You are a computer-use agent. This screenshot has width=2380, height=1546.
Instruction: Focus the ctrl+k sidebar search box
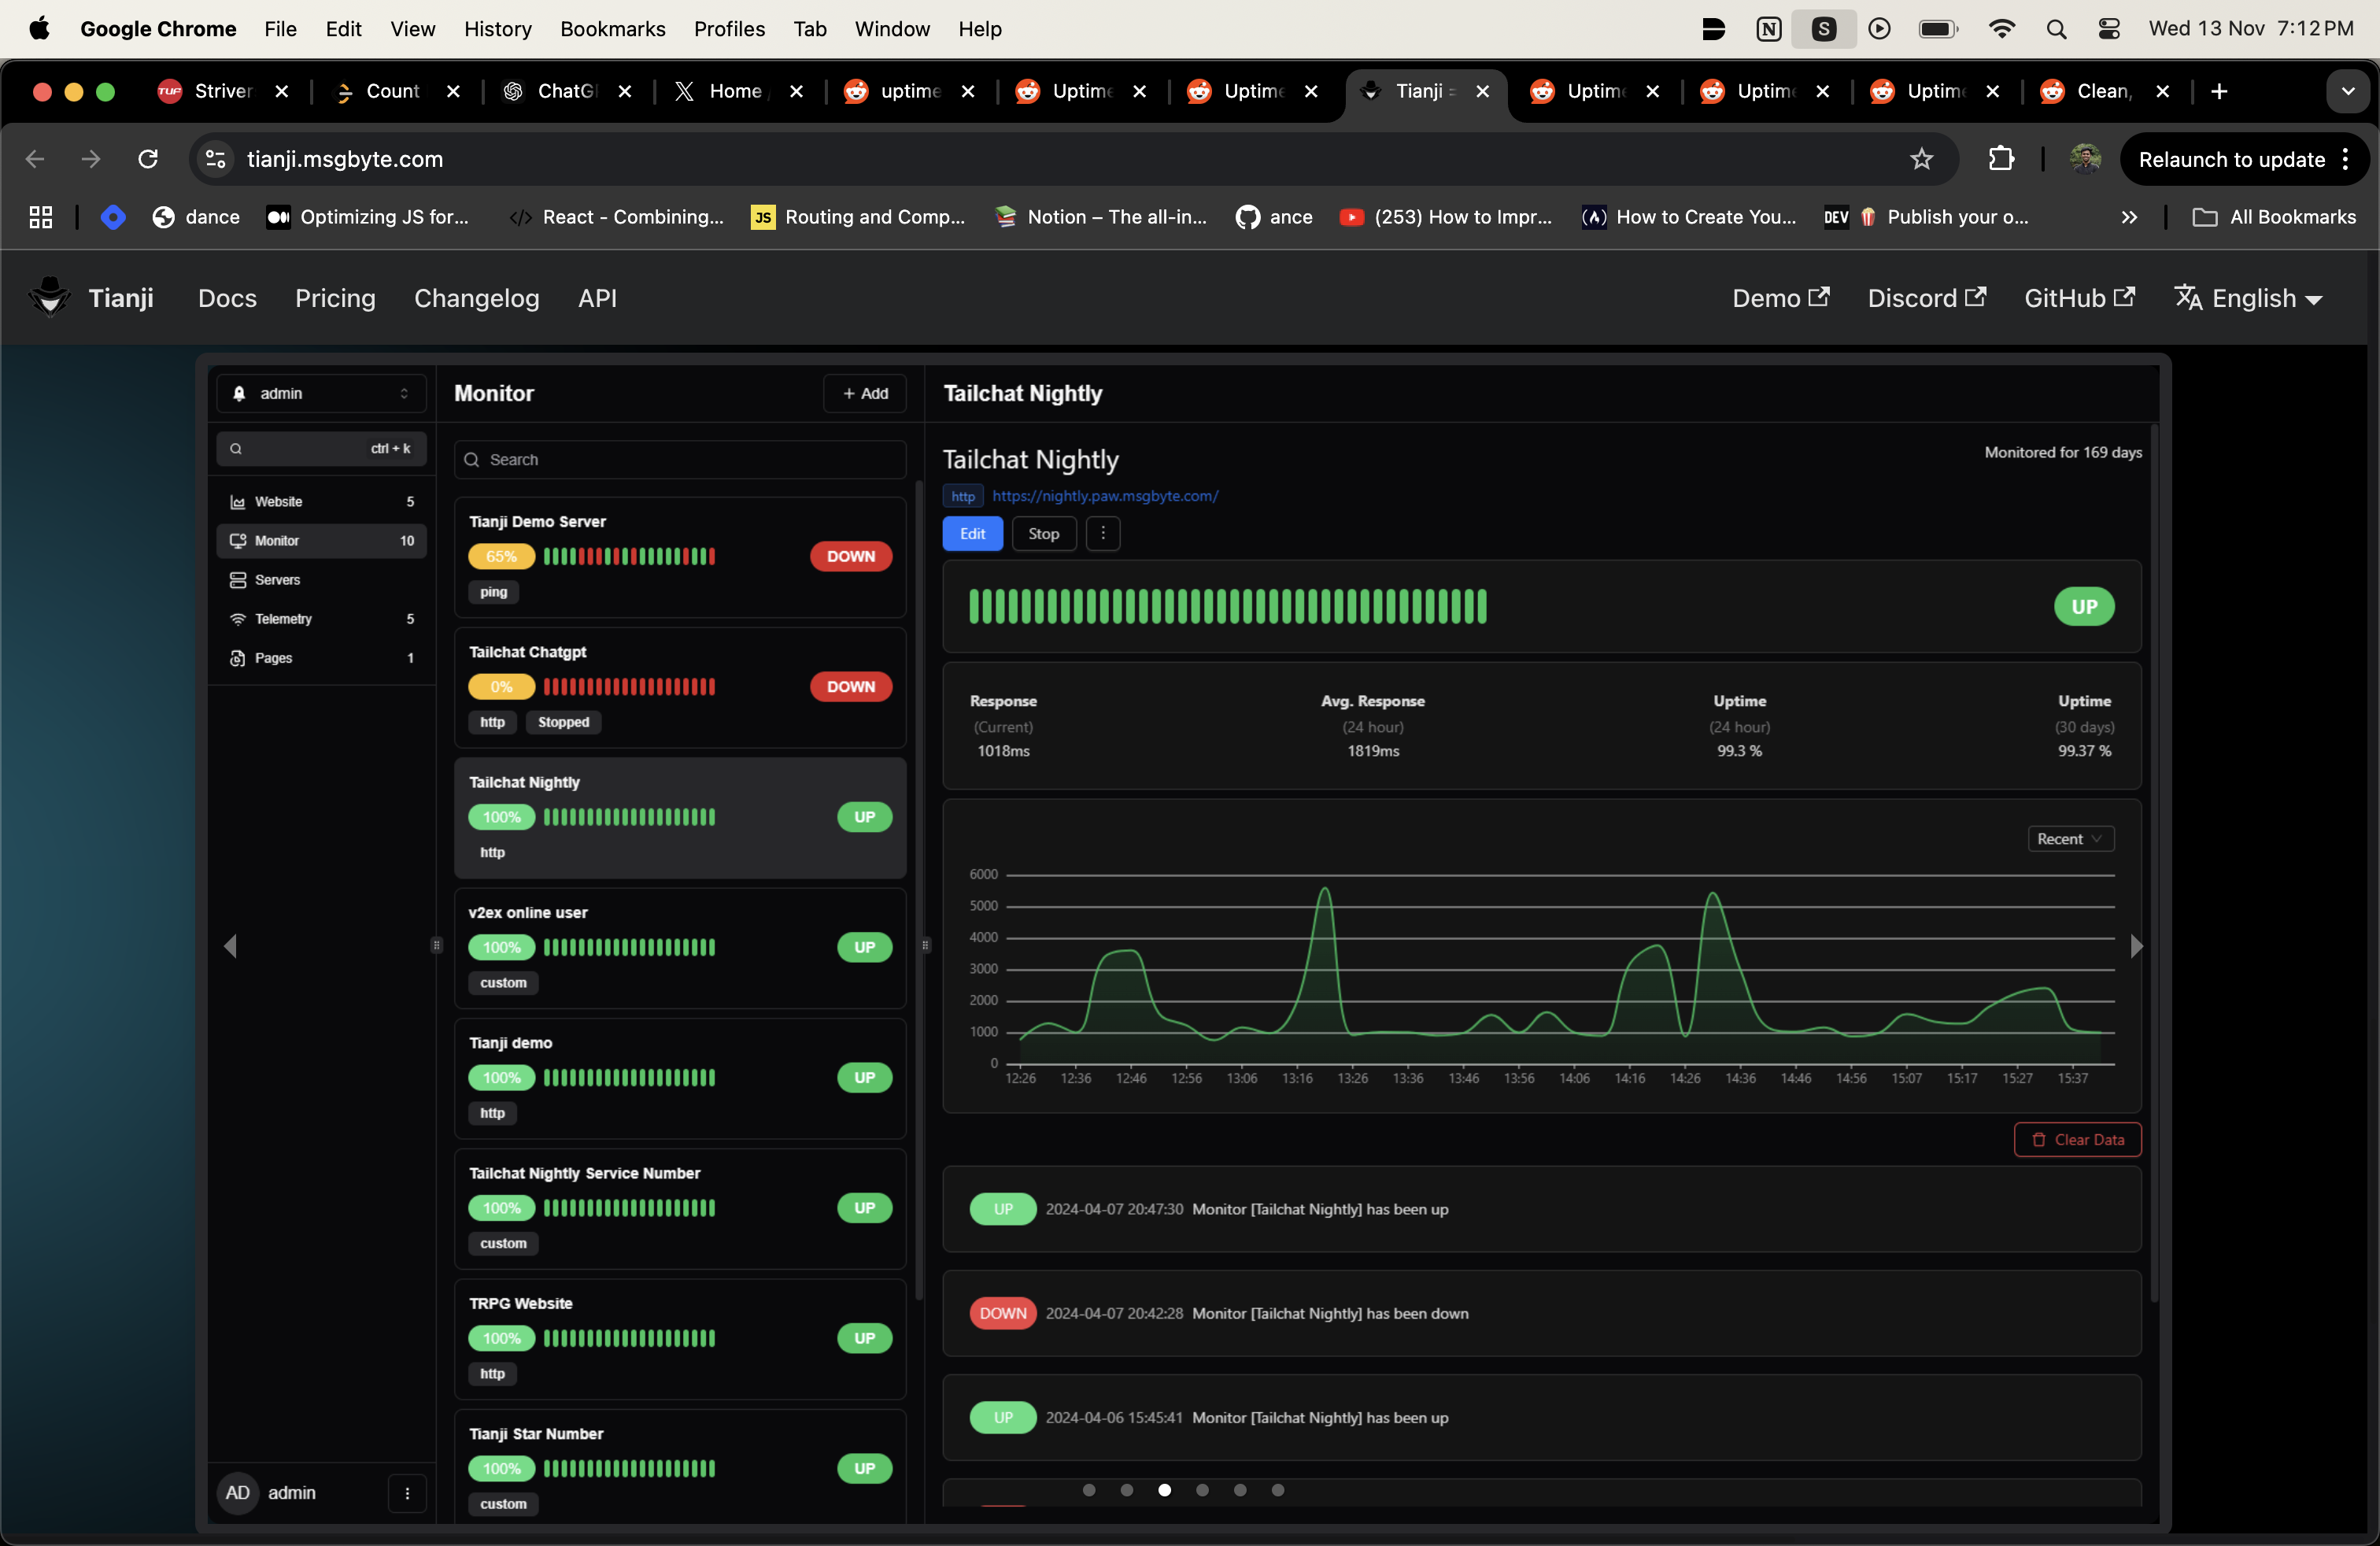pyautogui.click(x=321, y=449)
